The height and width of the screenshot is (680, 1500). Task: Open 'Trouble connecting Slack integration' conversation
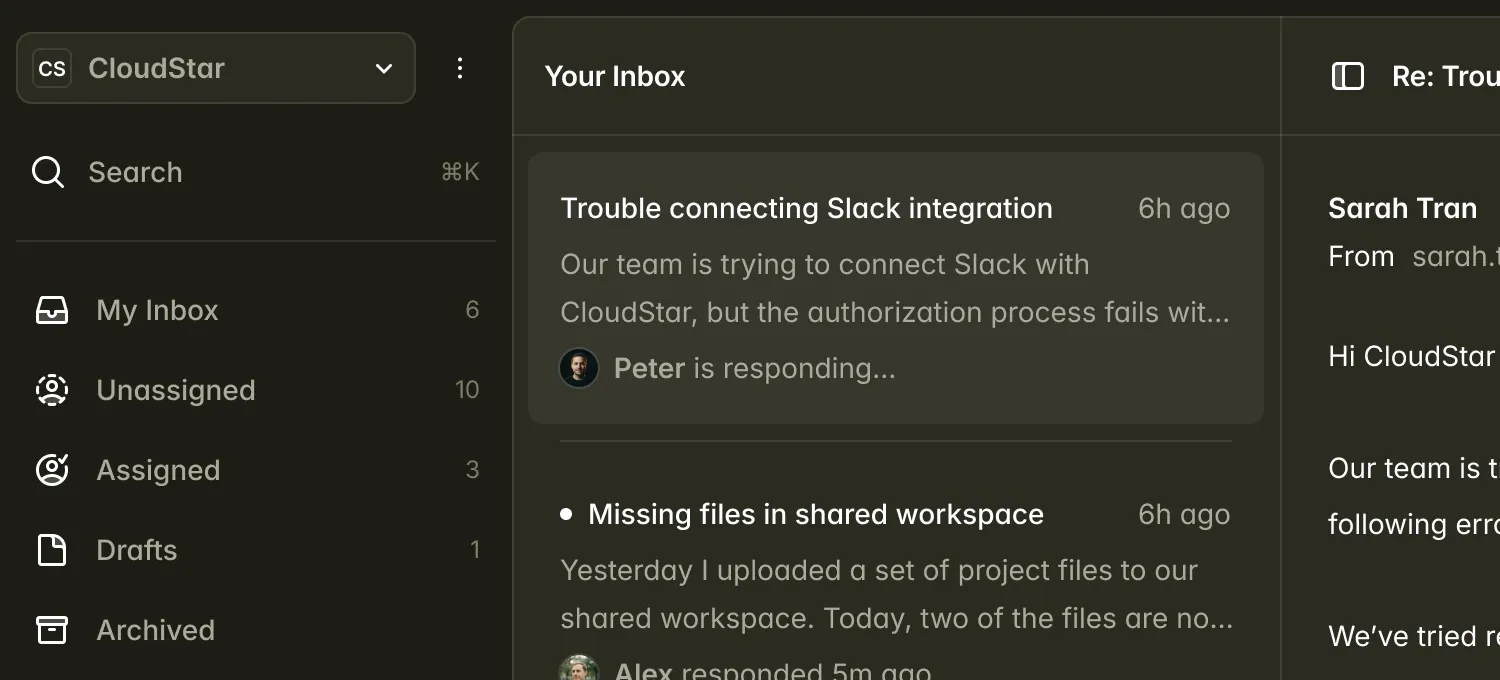point(806,208)
